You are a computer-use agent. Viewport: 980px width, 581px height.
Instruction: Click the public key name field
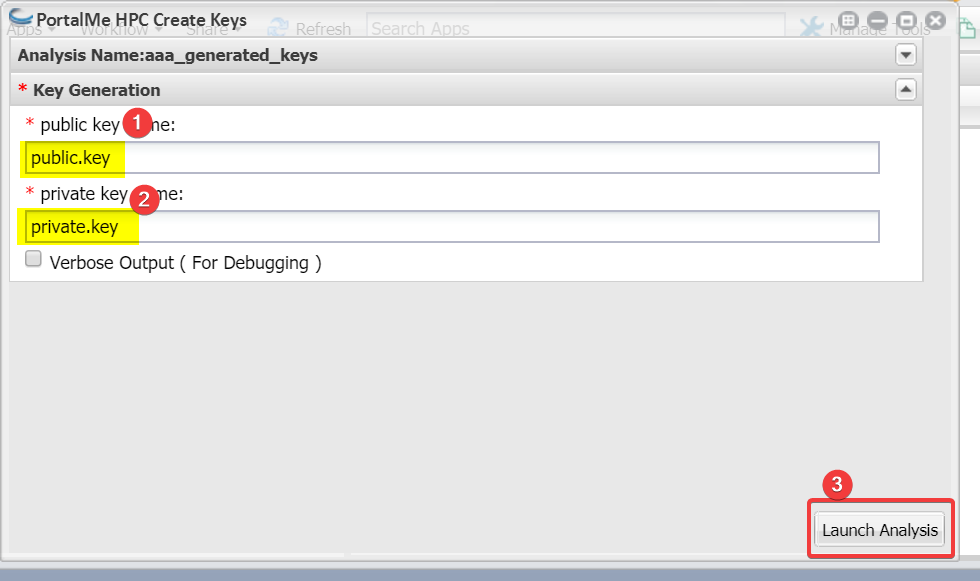tap(452, 157)
